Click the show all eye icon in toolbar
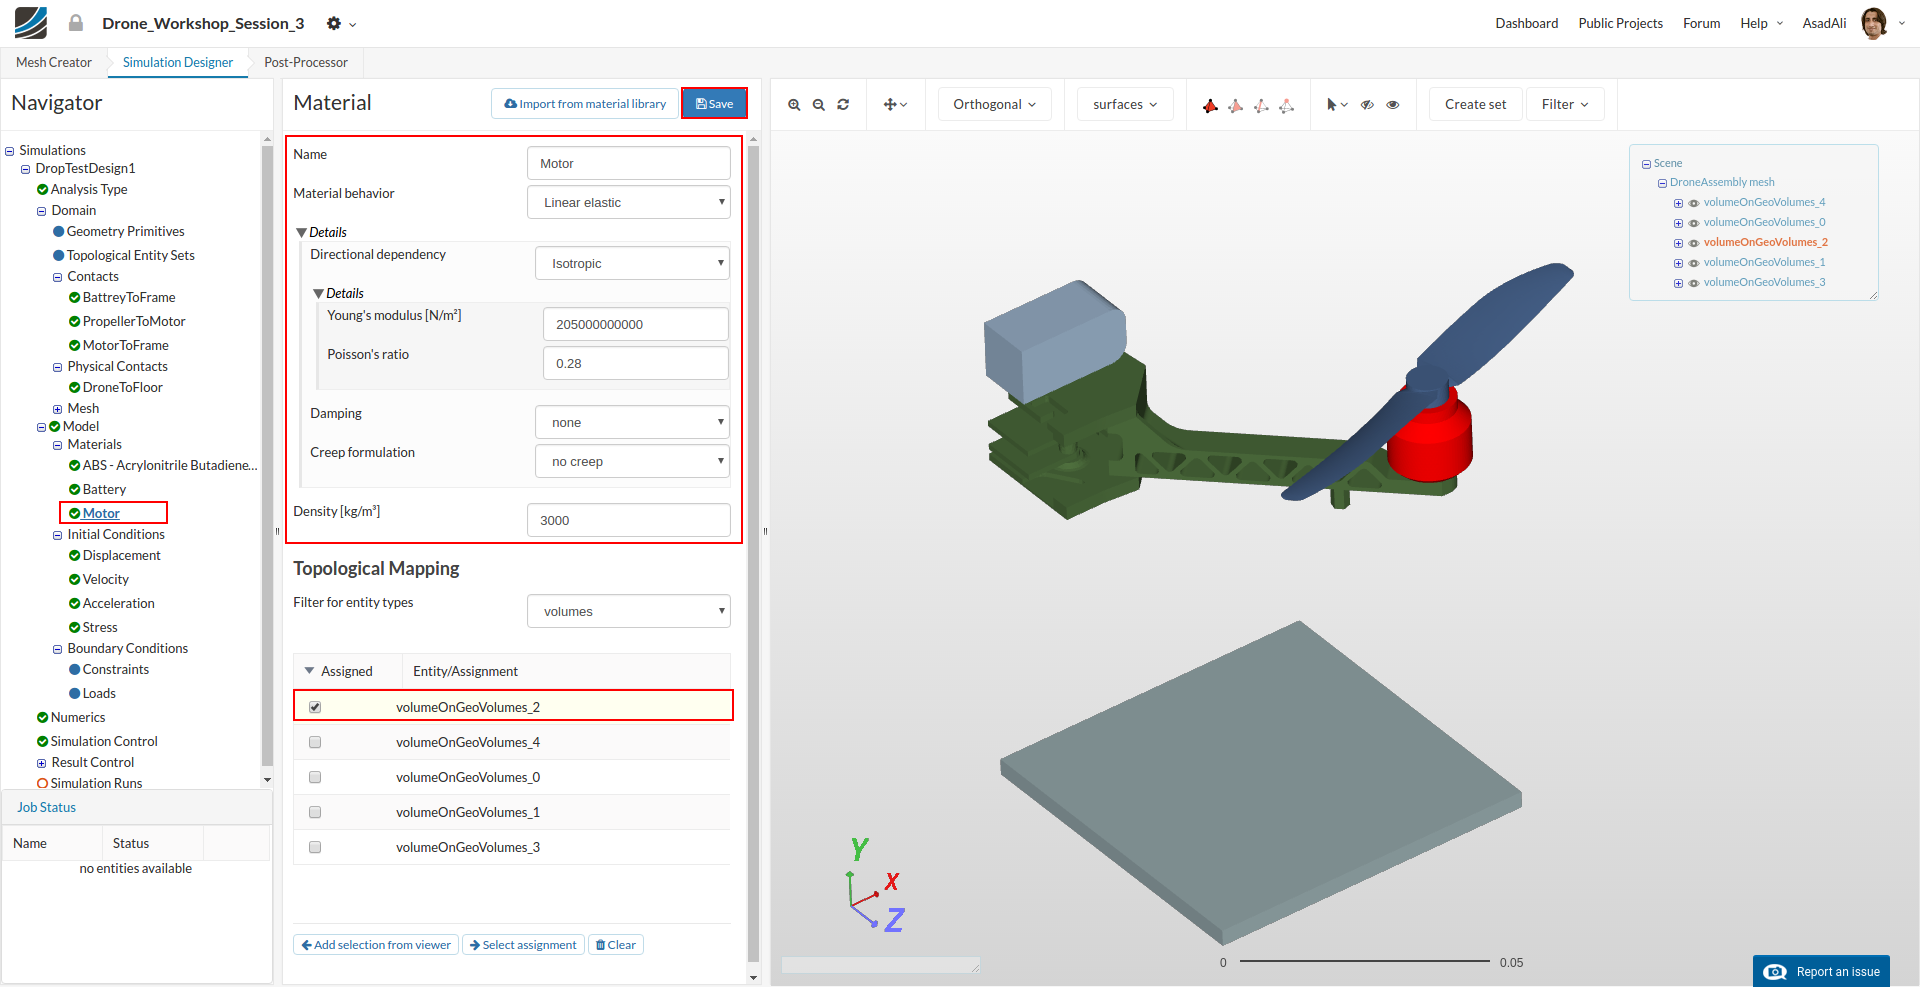The width and height of the screenshot is (1920, 987). tap(1393, 105)
